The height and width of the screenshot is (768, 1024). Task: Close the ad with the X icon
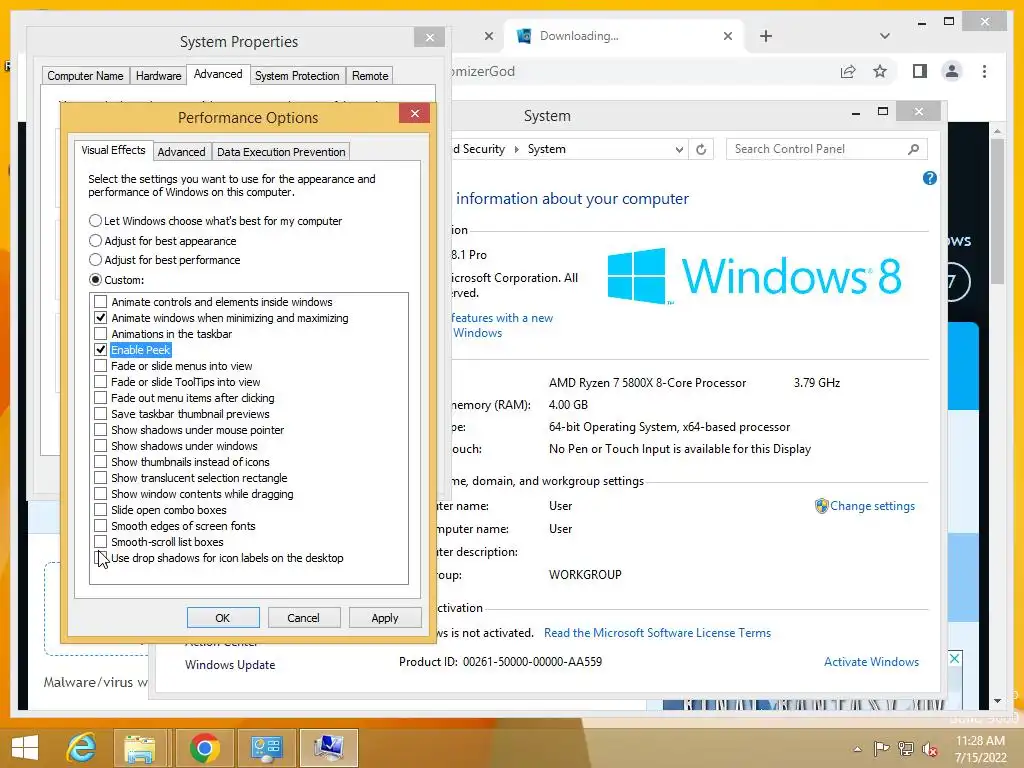(954, 658)
